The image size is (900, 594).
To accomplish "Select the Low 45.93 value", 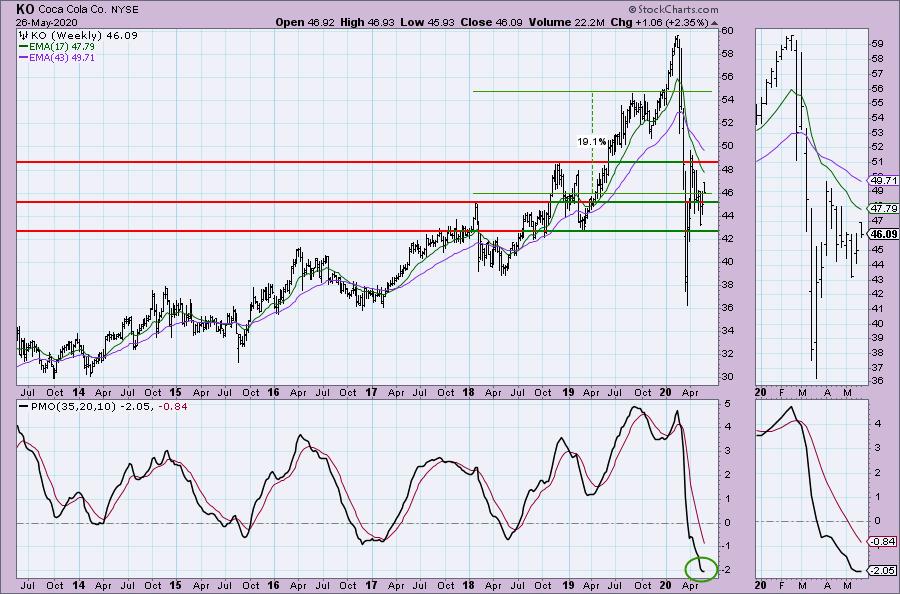I will click(428, 22).
